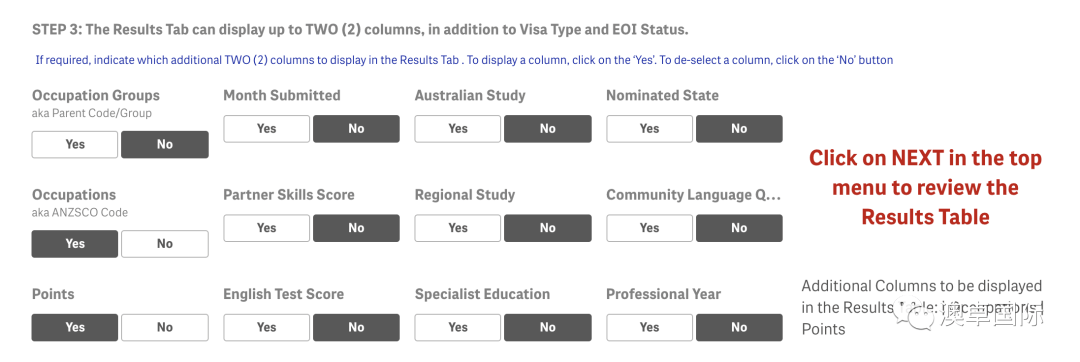Show the Nominated State column with Yes
Screen dimensions: 1080x362
[x=650, y=129]
